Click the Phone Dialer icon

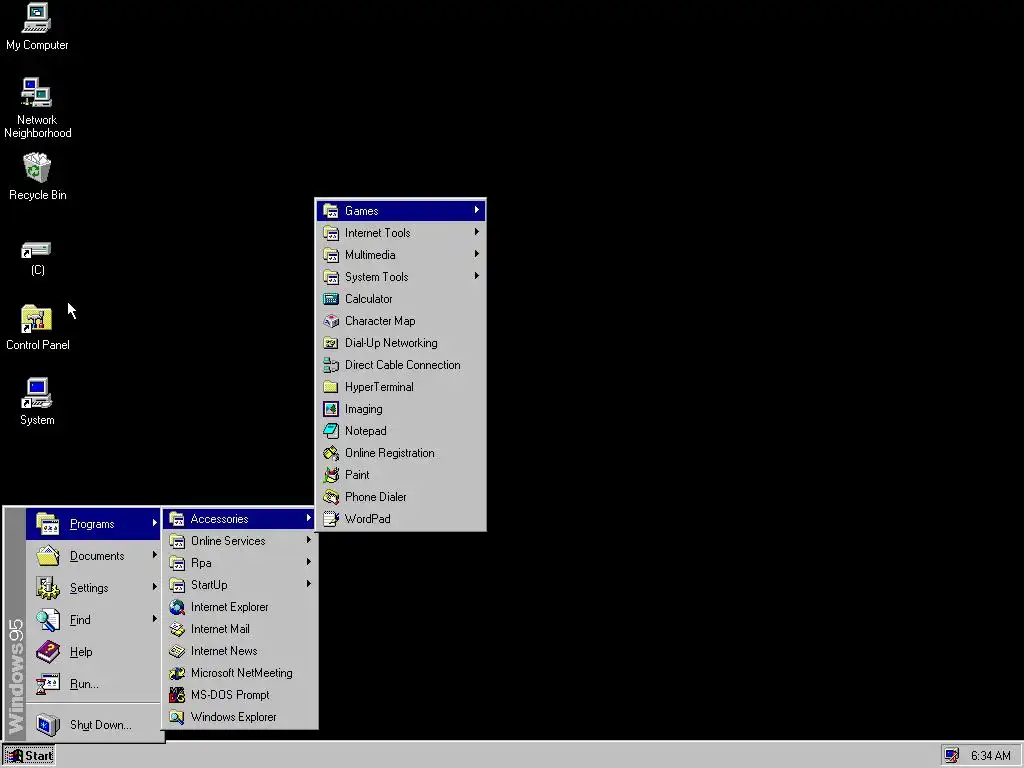coord(331,497)
